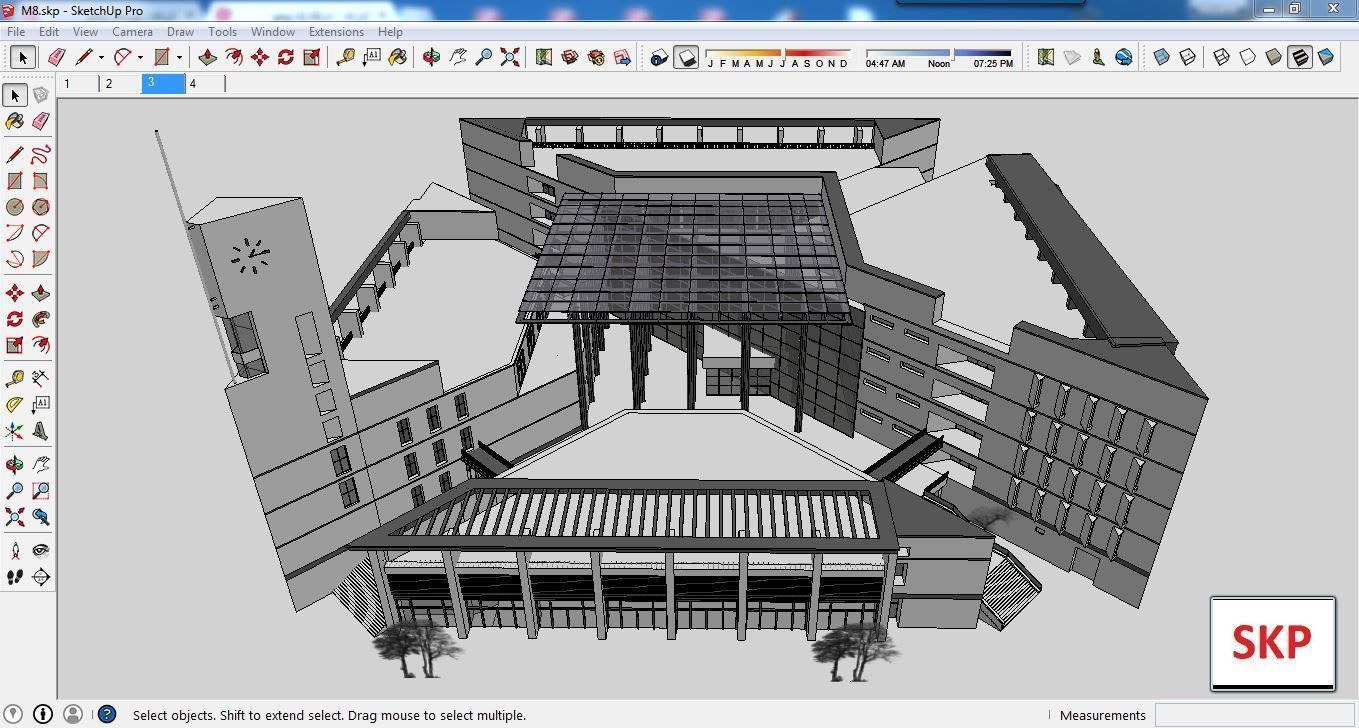The image size is (1359, 728).
Task: Click the sign-in profile status icon
Action: (x=73, y=714)
